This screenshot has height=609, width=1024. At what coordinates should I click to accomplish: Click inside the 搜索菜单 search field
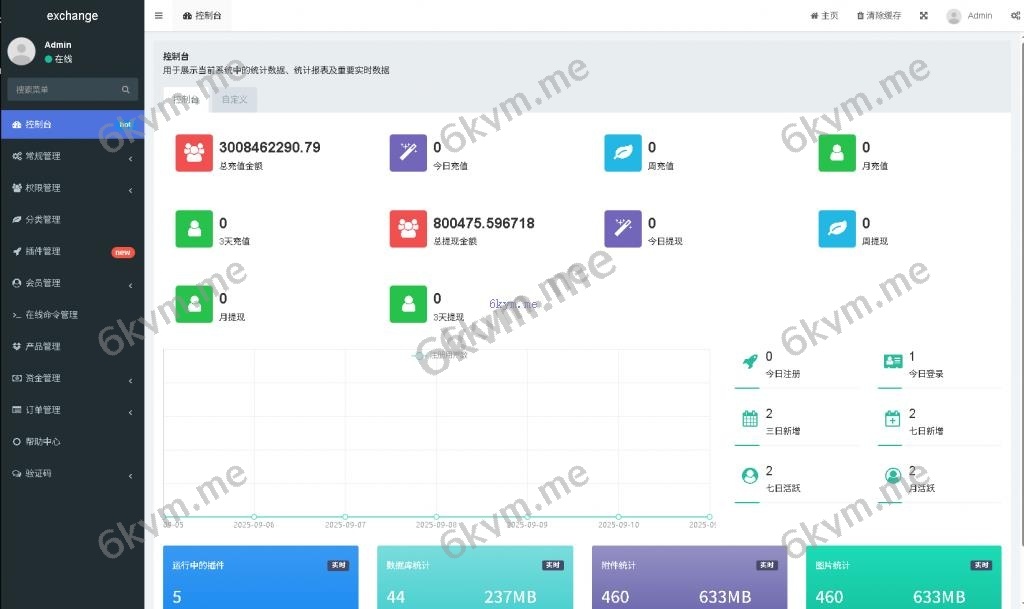click(x=62, y=90)
